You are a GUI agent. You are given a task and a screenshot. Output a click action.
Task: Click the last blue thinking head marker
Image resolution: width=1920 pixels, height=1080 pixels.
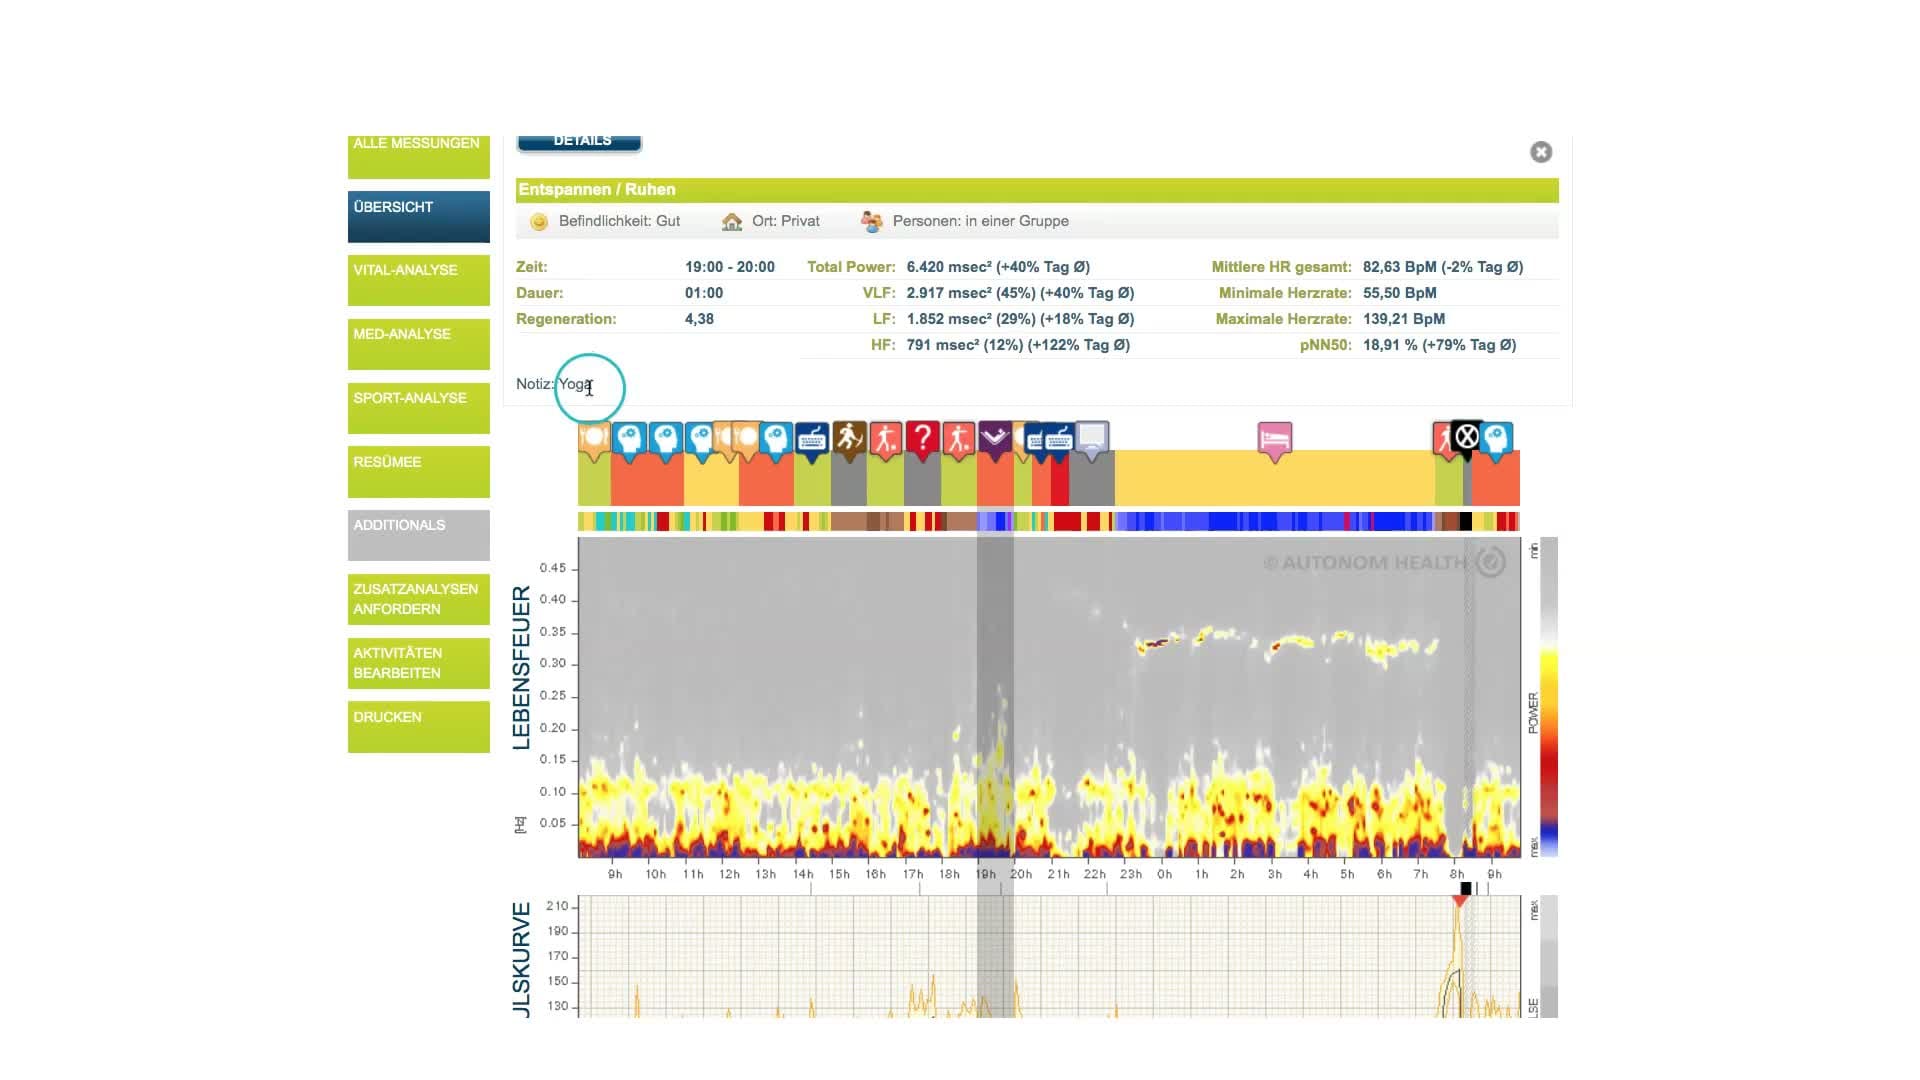pyautogui.click(x=1496, y=438)
